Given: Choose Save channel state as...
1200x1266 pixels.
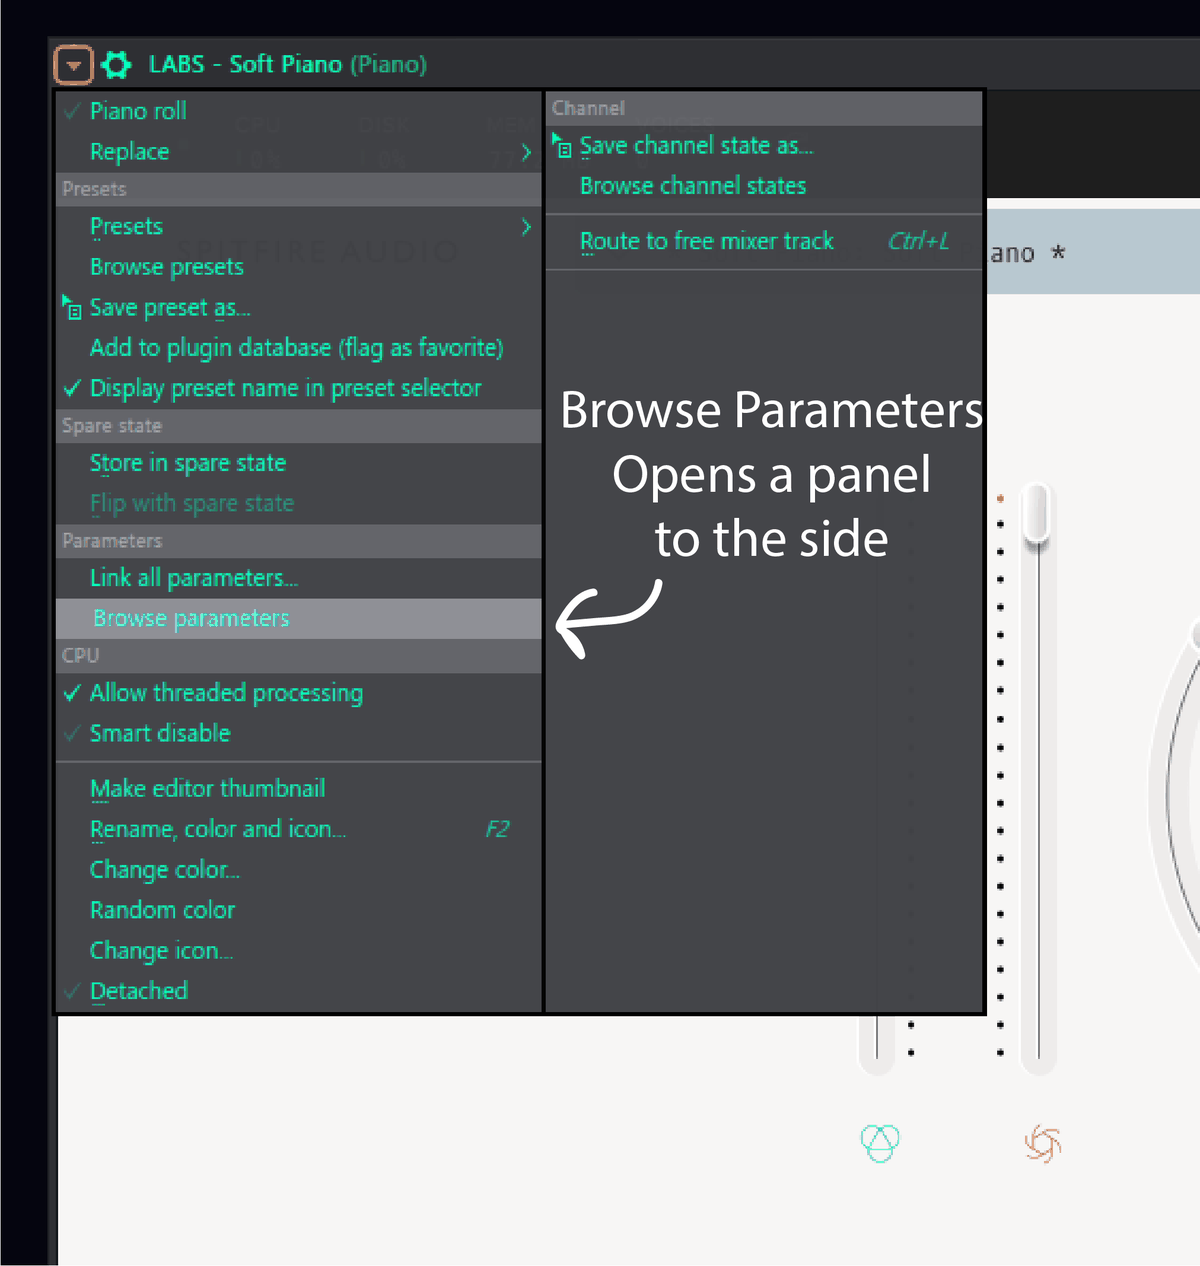Looking at the screenshot, I should coord(764,146).
